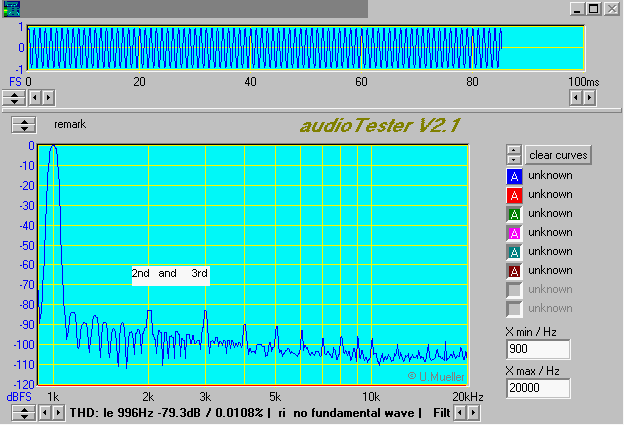Click the up/down stepper beside remark
This screenshot has width=624, height=425.
(24, 125)
